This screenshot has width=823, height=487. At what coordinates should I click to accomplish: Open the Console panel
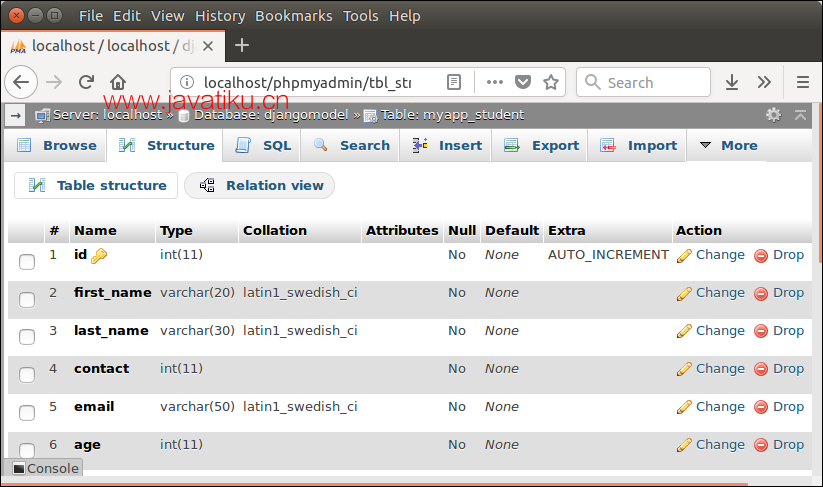click(46, 468)
